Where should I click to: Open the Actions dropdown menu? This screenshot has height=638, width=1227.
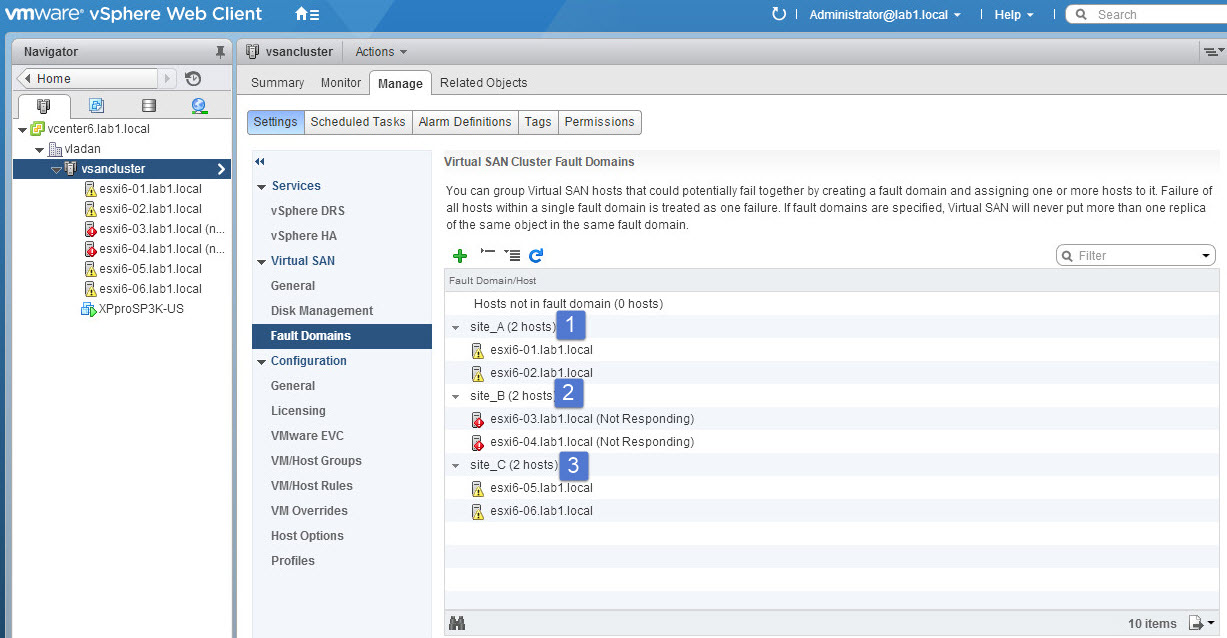[381, 52]
